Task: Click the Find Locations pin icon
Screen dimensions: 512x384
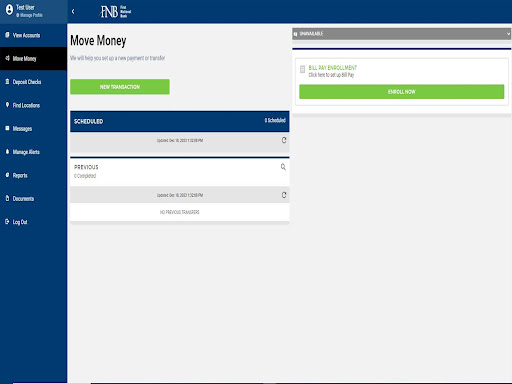Action: pos(7,105)
